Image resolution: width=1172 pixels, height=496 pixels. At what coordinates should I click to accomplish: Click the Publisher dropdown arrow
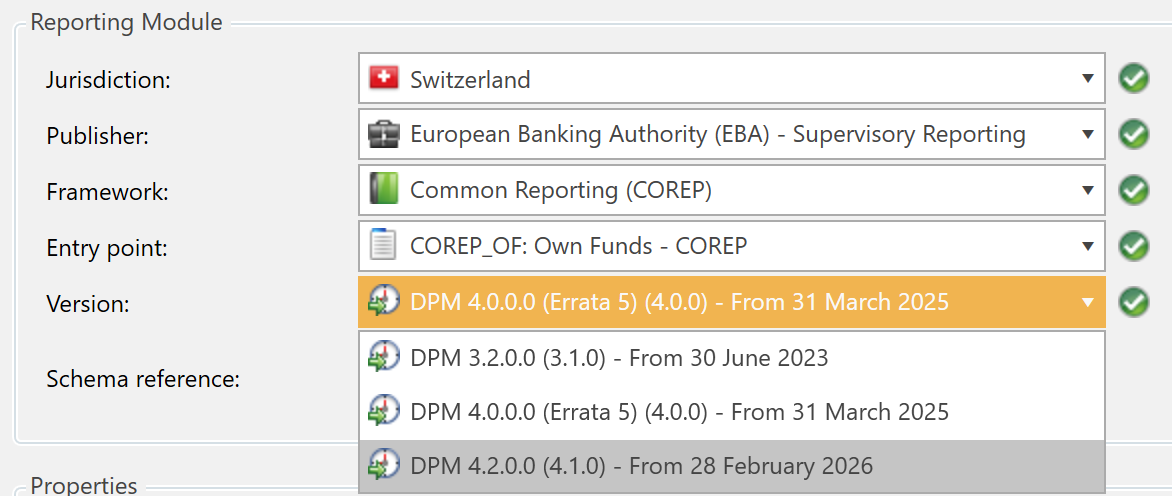(1088, 135)
